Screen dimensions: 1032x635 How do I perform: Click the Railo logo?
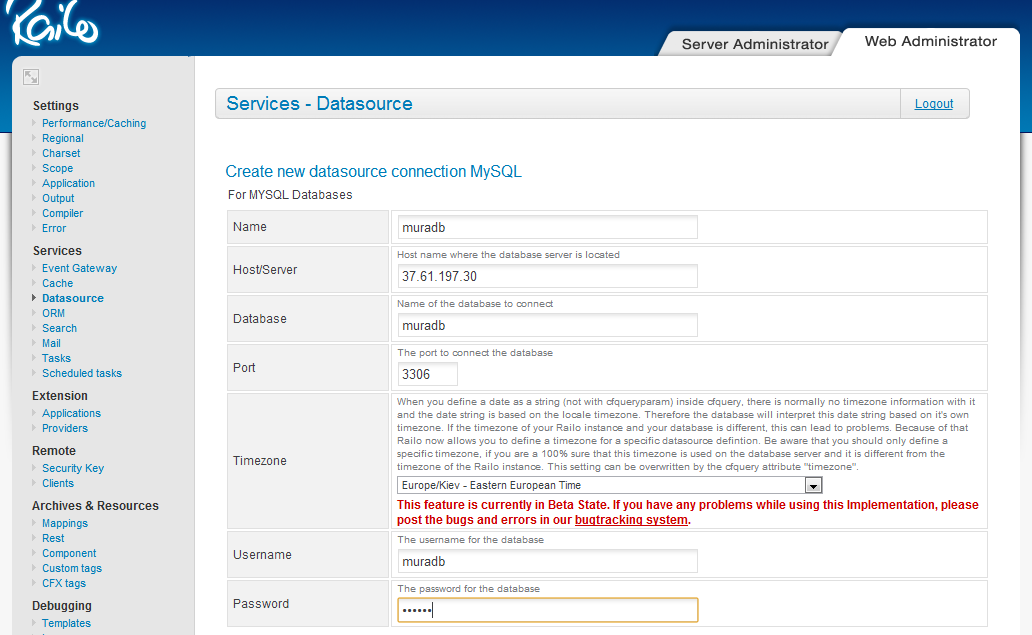53,23
